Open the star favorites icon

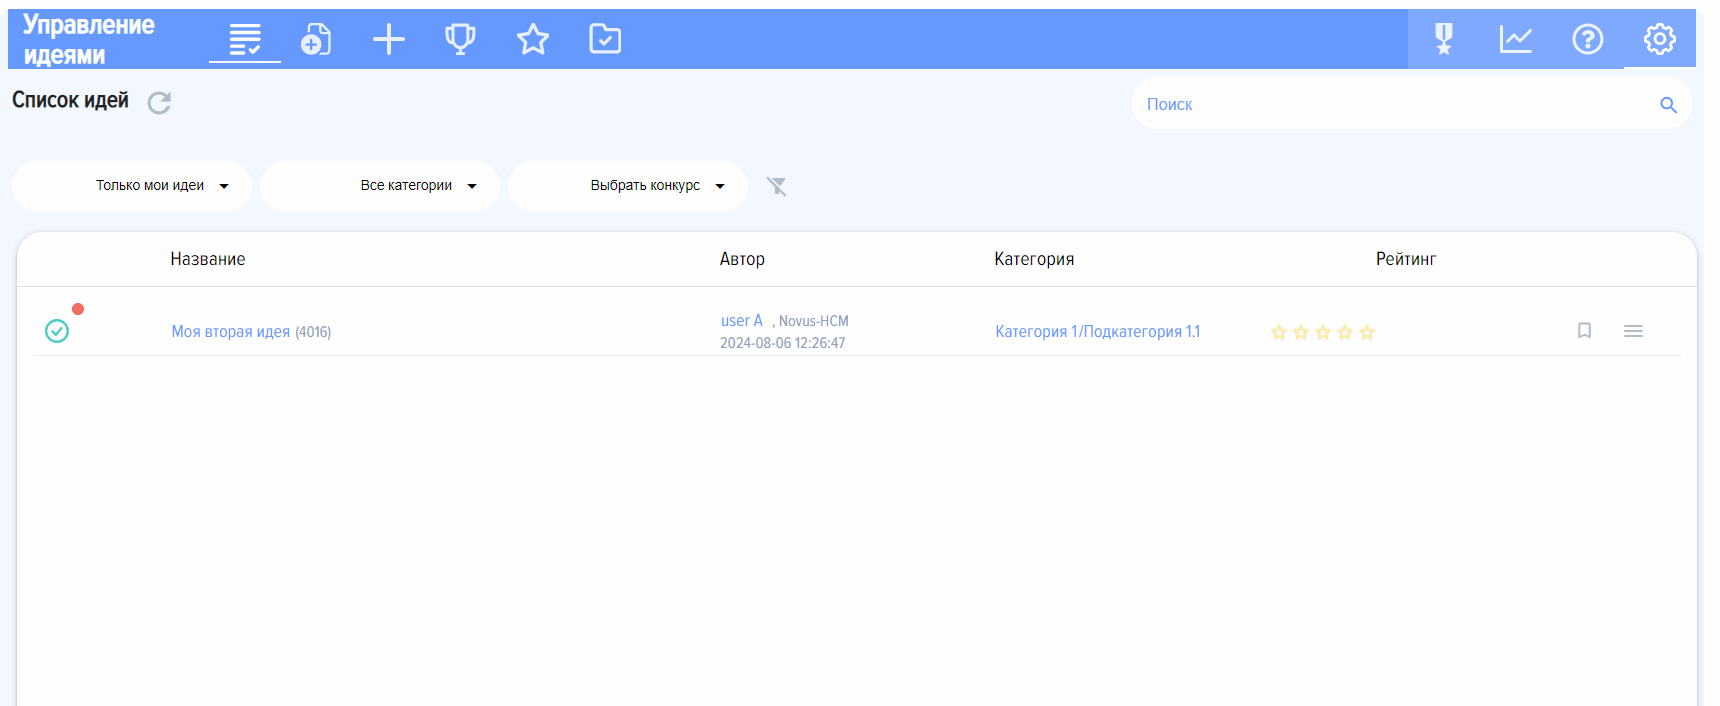point(533,39)
